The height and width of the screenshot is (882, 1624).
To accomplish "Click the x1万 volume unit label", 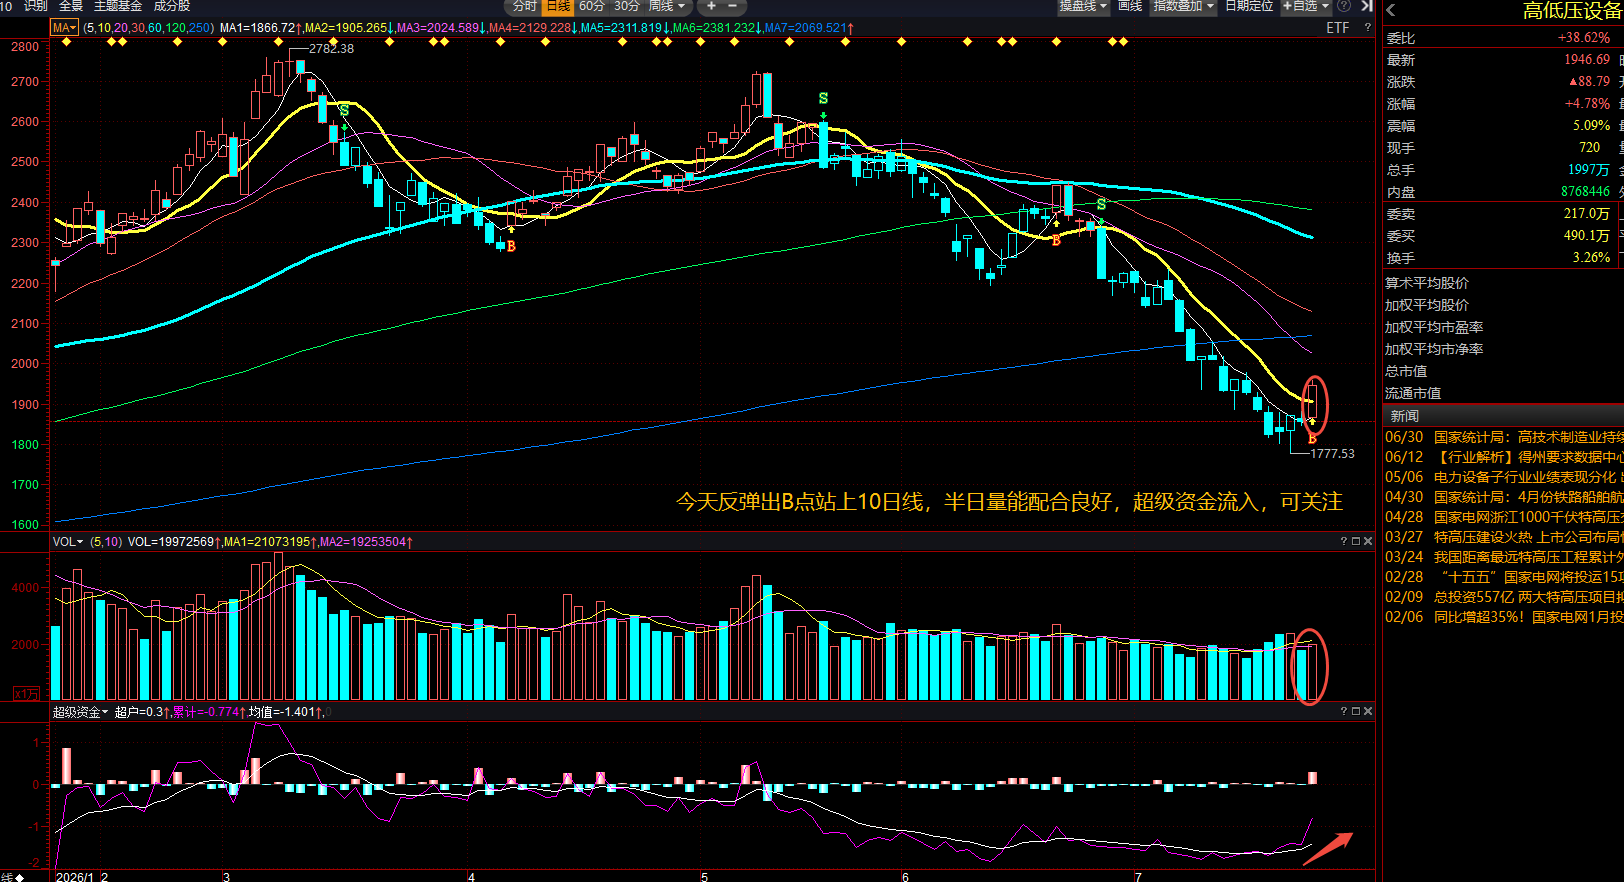I will (26, 693).
